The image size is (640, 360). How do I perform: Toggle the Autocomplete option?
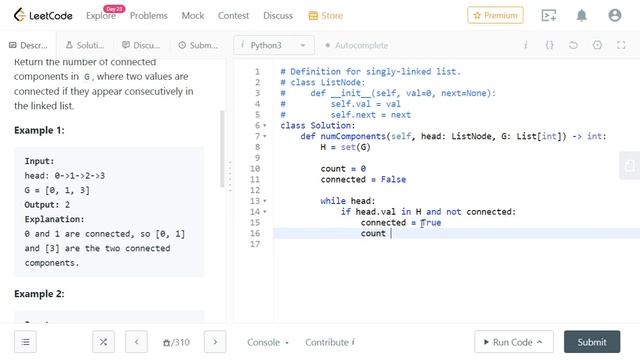pyautogui.click(x=356, y=45)
